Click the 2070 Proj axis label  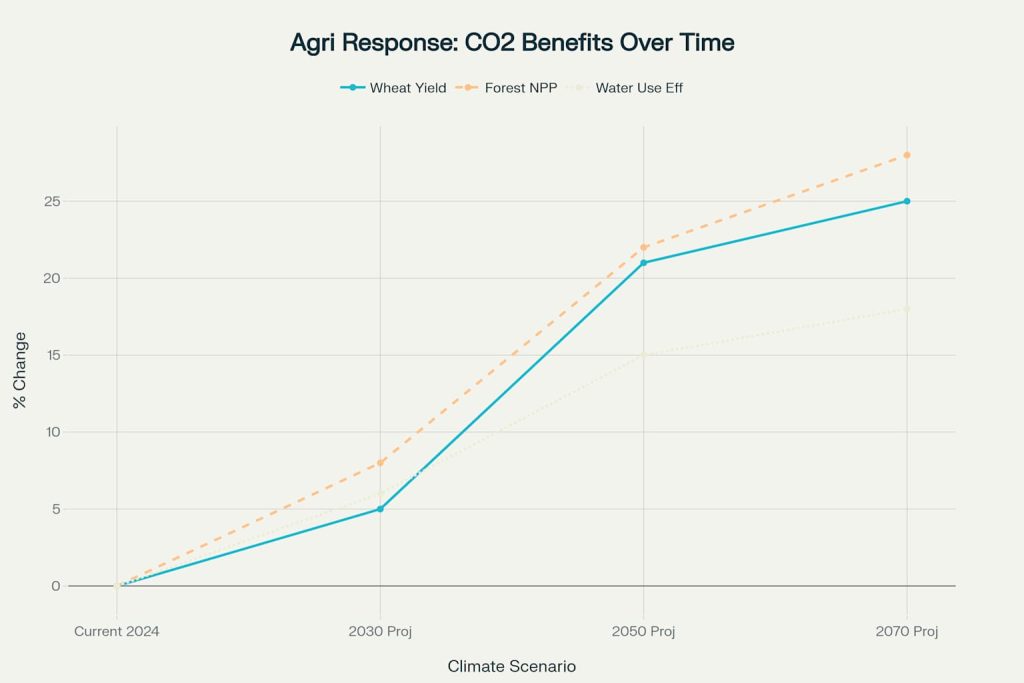tap(906, 631)
